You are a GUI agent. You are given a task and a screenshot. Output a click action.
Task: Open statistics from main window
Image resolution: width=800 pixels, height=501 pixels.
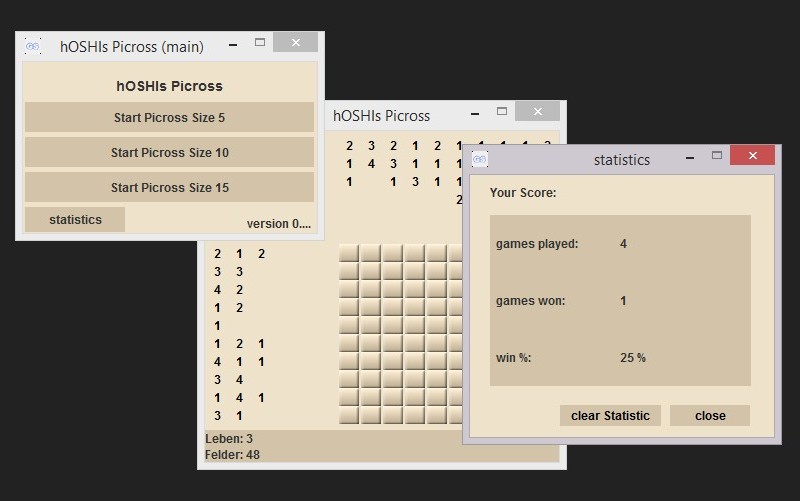(75, 219)
